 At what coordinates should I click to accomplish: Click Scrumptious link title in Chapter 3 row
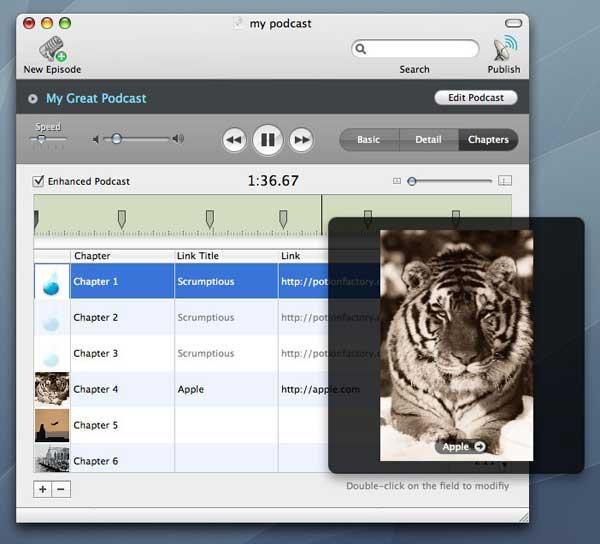click(206, 353)
